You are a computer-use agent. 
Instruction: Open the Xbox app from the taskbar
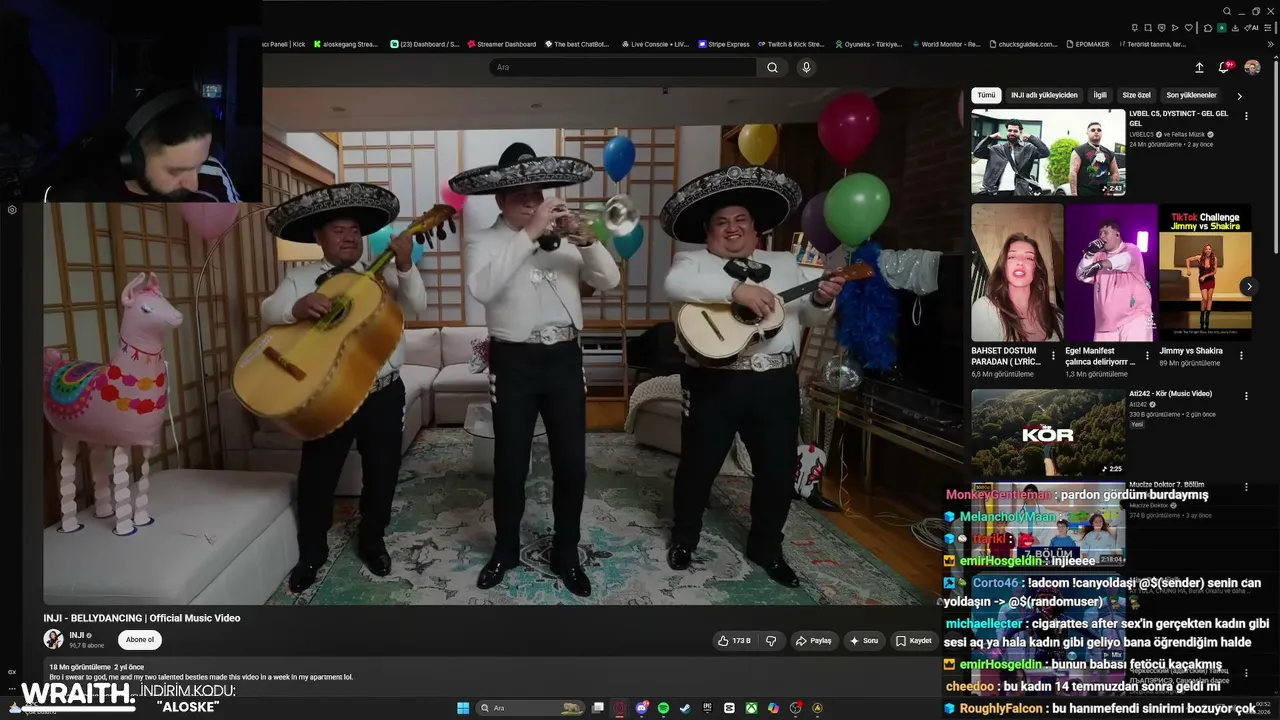[x=751, y=708]
